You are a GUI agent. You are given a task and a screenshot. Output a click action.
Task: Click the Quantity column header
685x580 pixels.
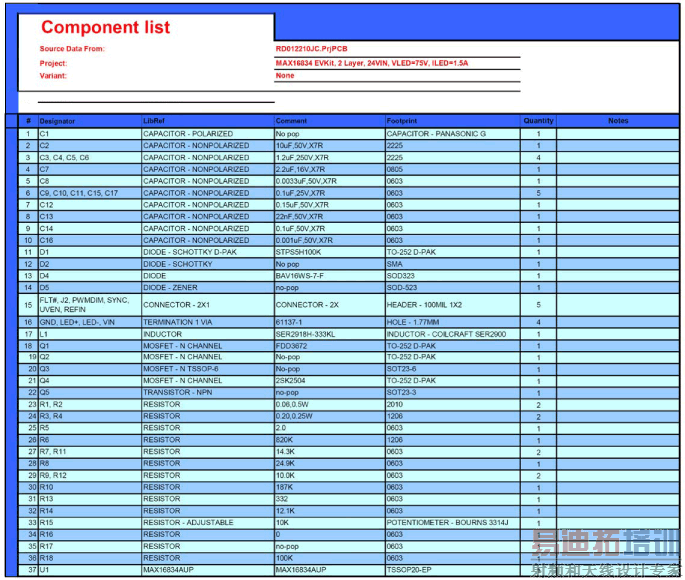538,121
